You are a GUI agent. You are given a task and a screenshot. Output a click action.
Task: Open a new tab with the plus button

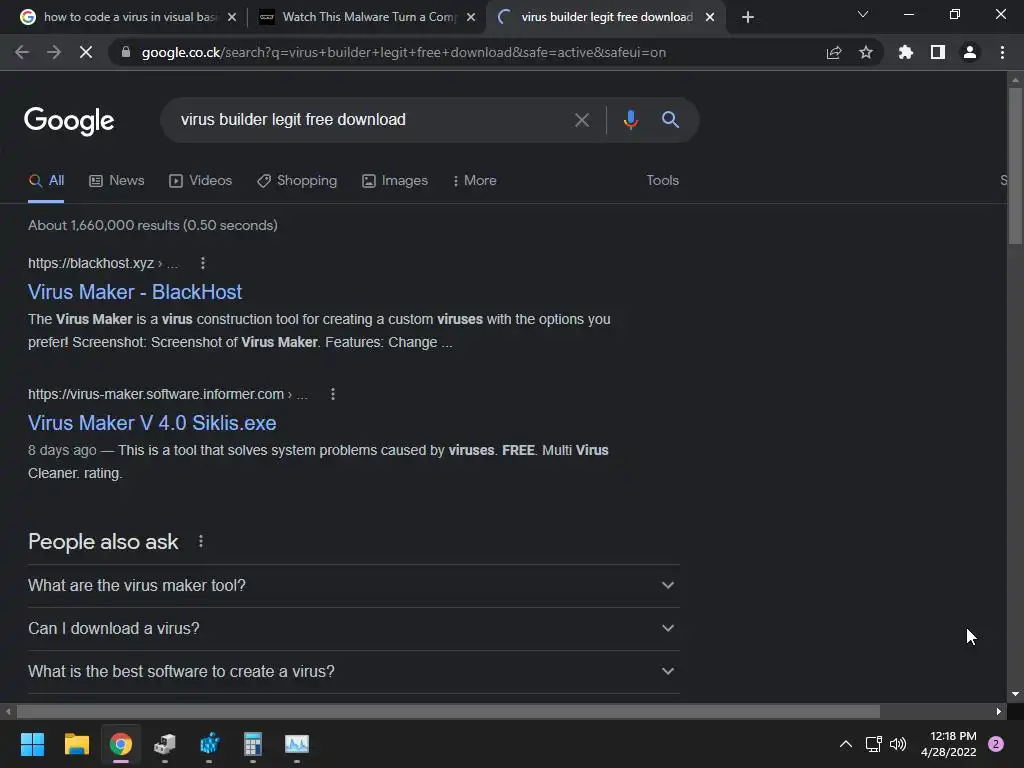(x=748, y=17)
